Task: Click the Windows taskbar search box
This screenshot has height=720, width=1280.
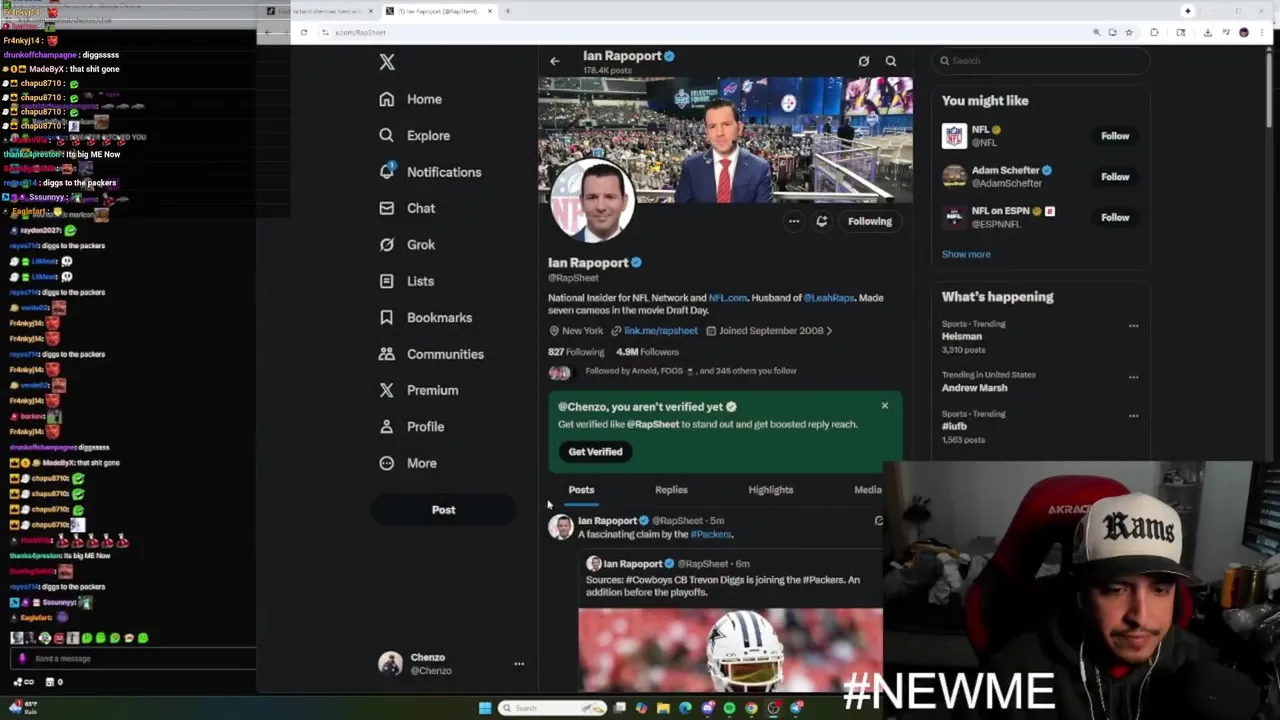Action: click(x=553, y=708)
